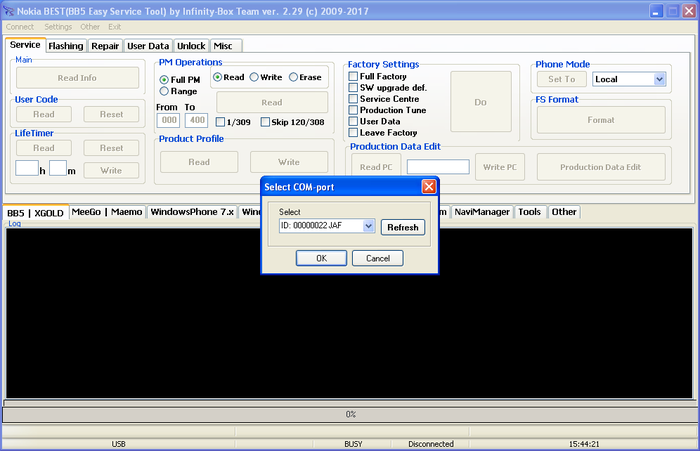
Task: Click OK in Select COM-port dialog
Action: click(321, 258)
